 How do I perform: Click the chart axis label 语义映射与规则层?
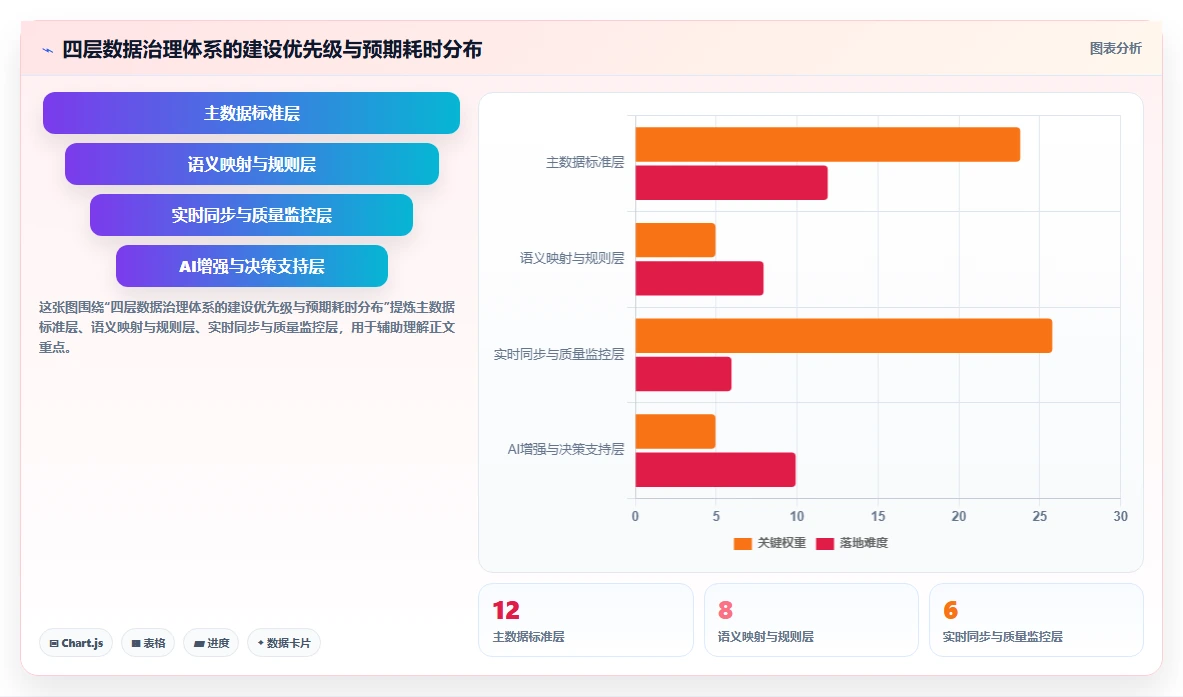point(572,258)
